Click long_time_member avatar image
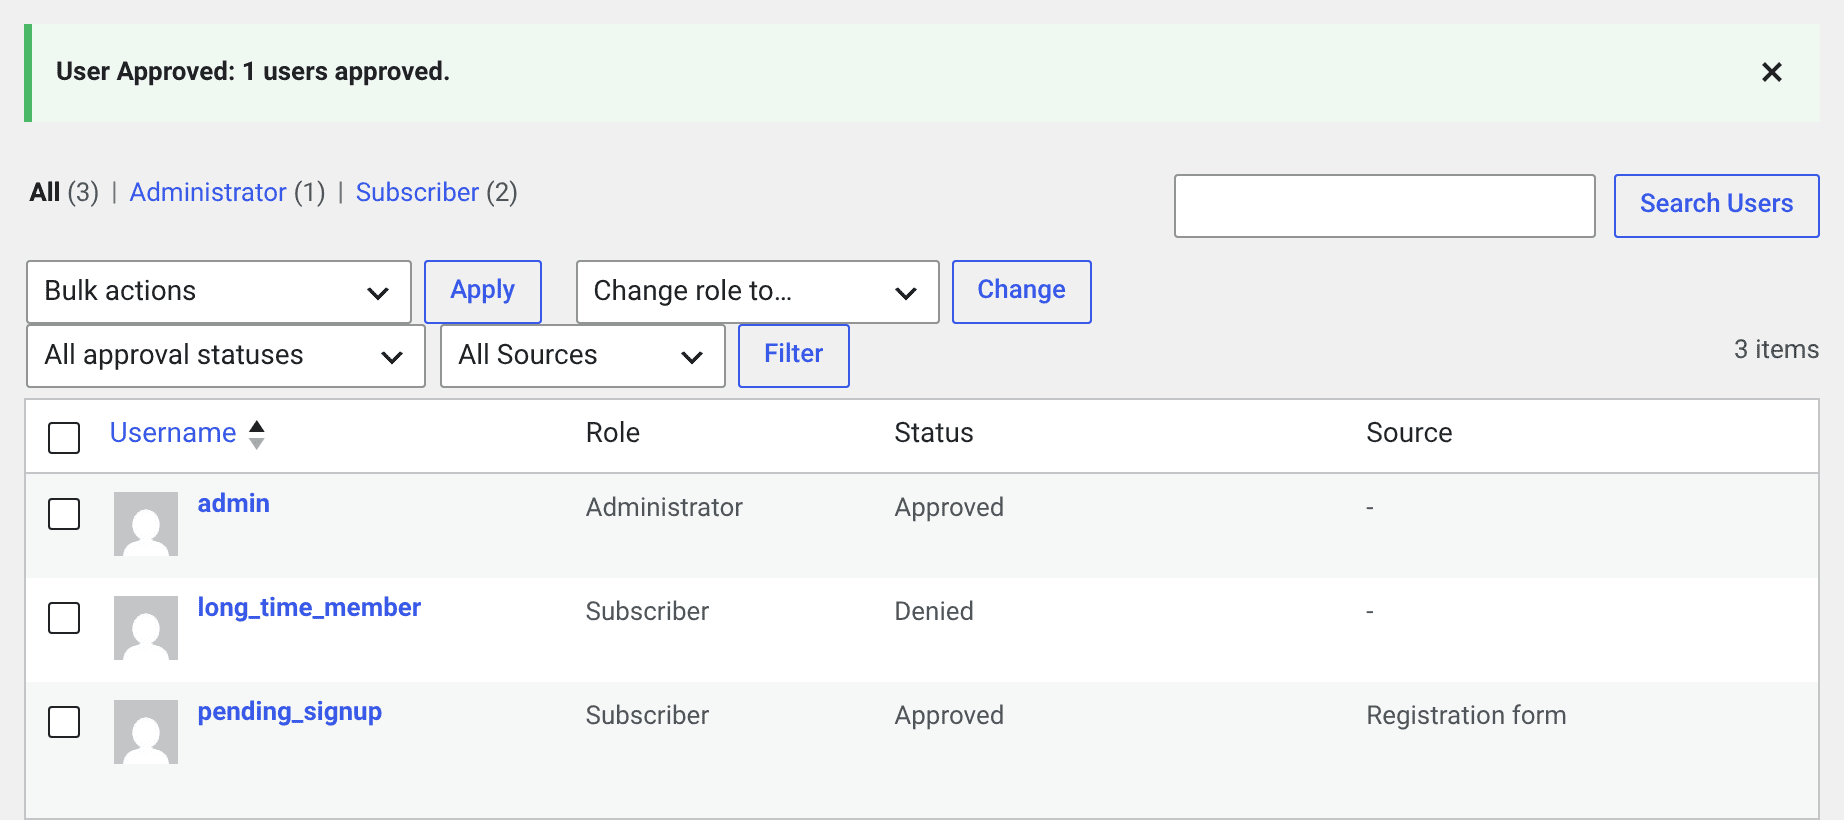This screenshot has height=820, width=1844. (x=146, y=628)
